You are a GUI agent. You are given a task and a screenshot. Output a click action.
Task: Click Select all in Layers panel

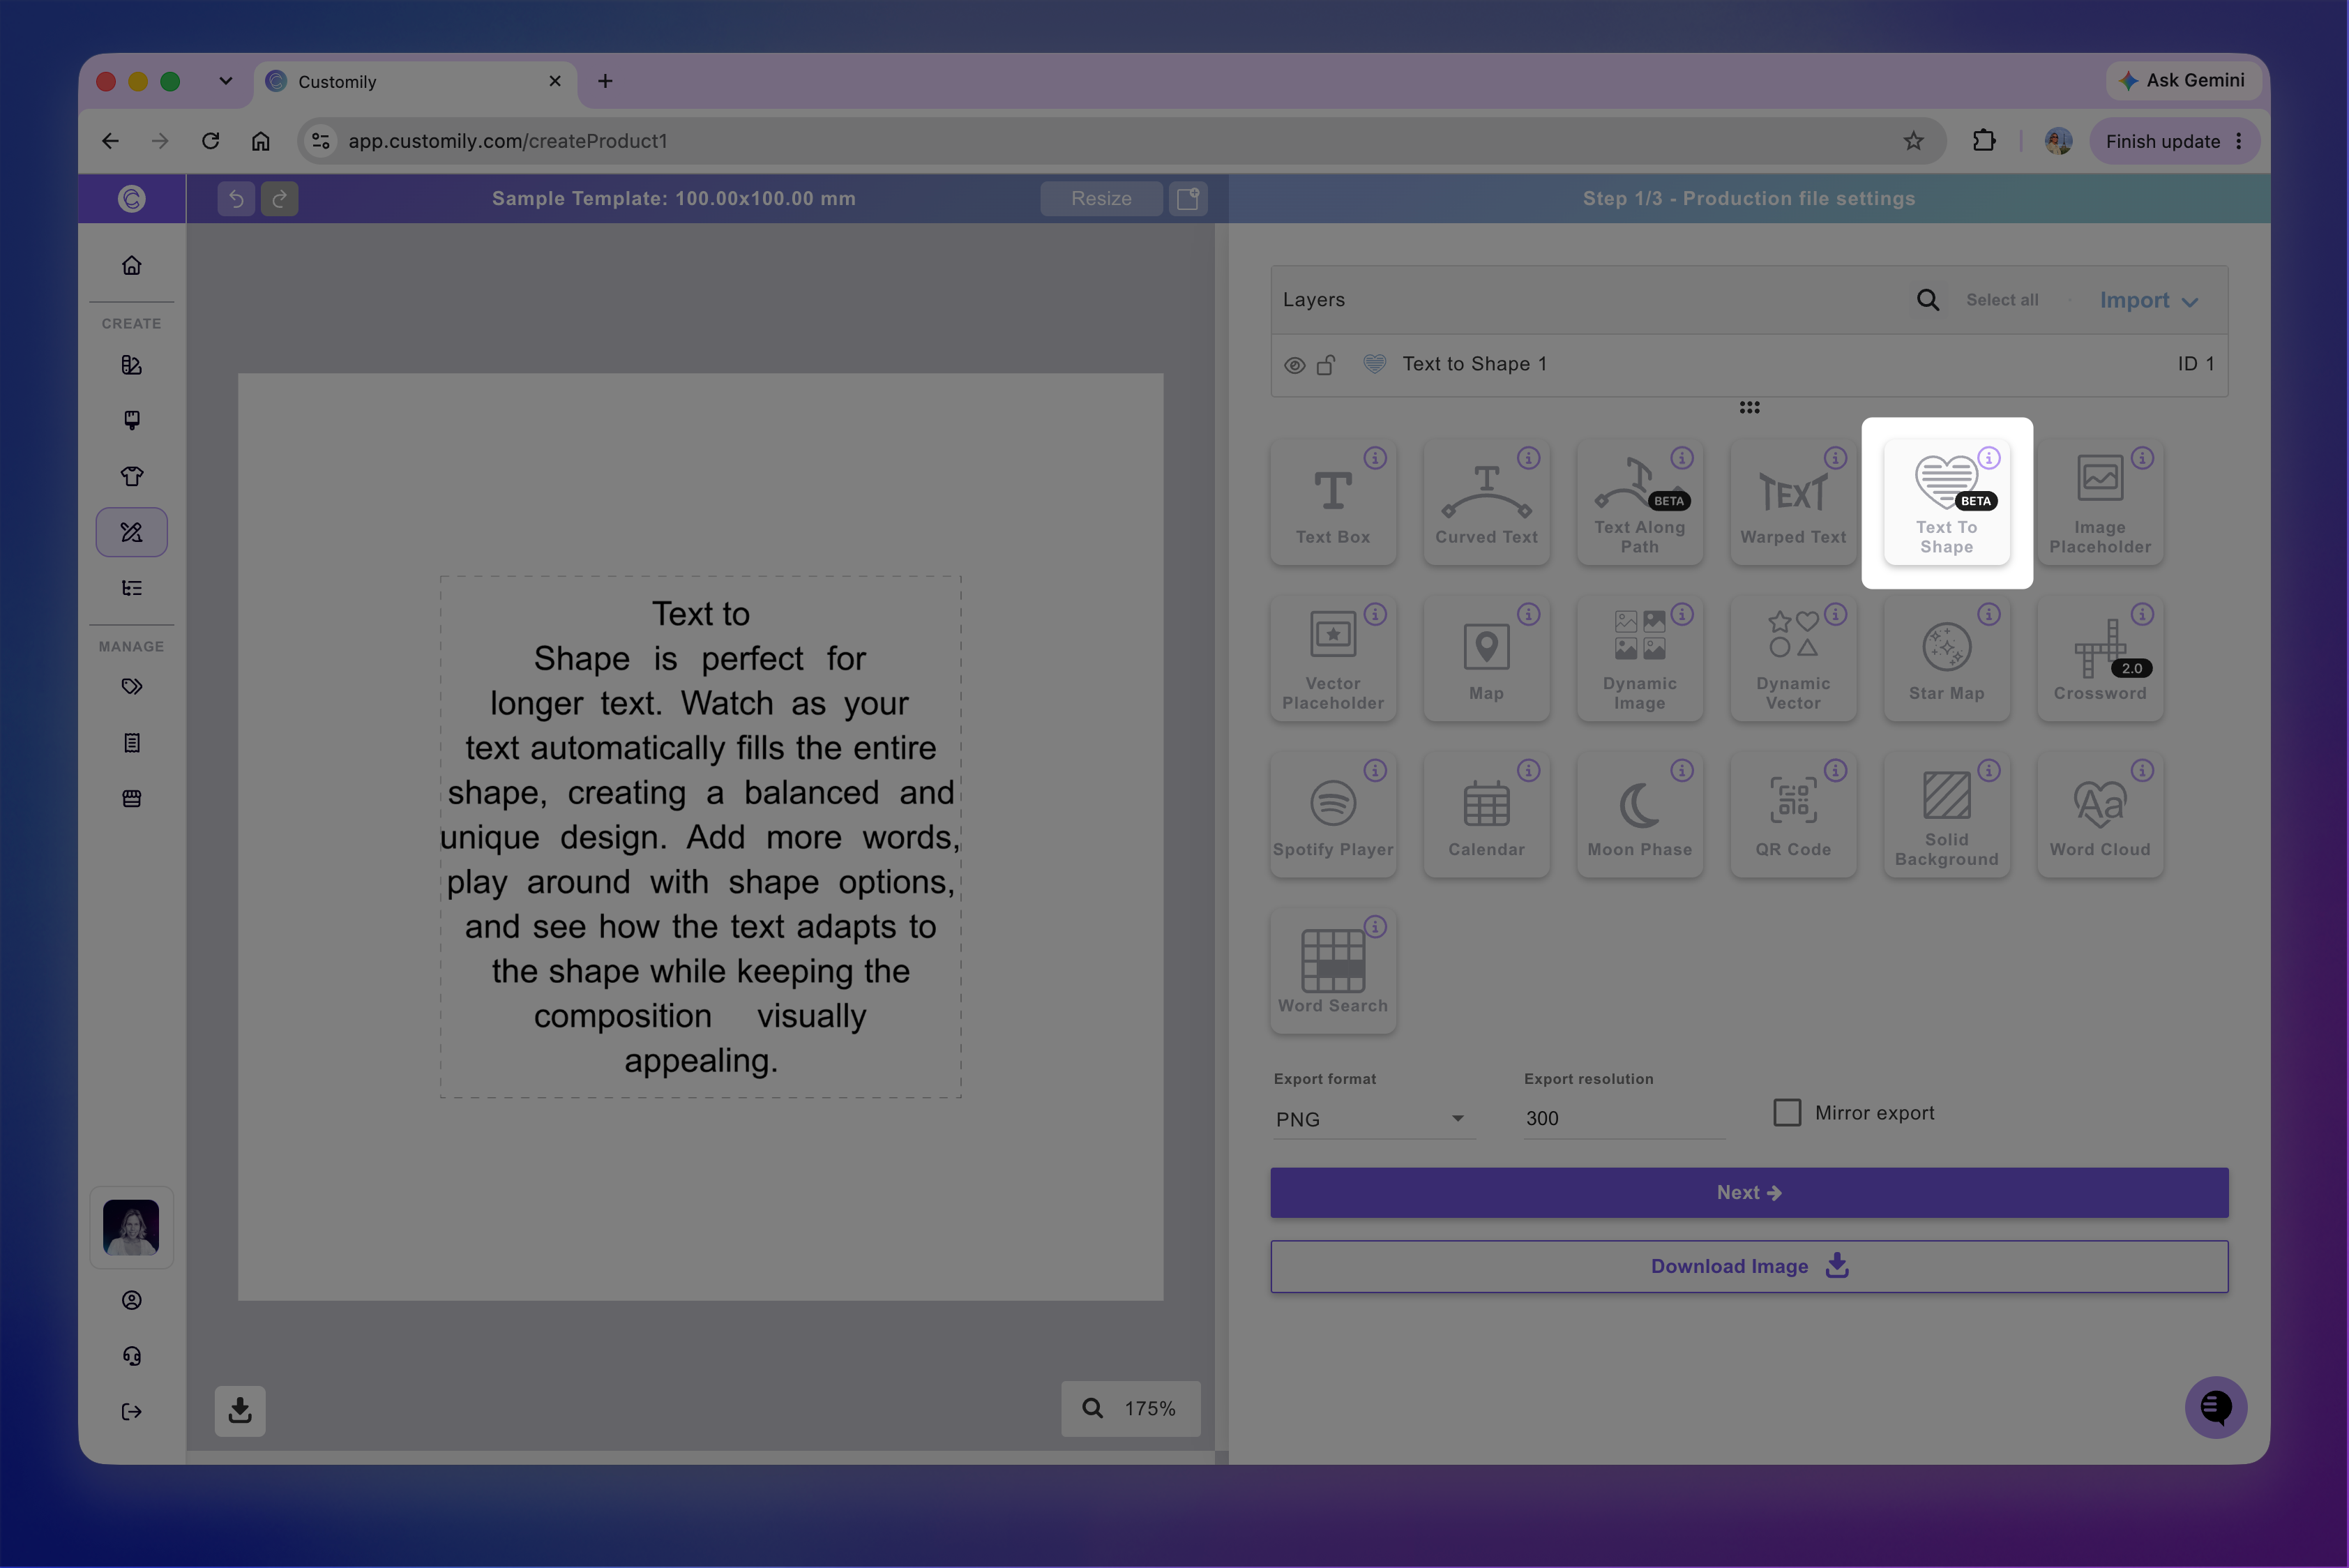point(2002,300)
